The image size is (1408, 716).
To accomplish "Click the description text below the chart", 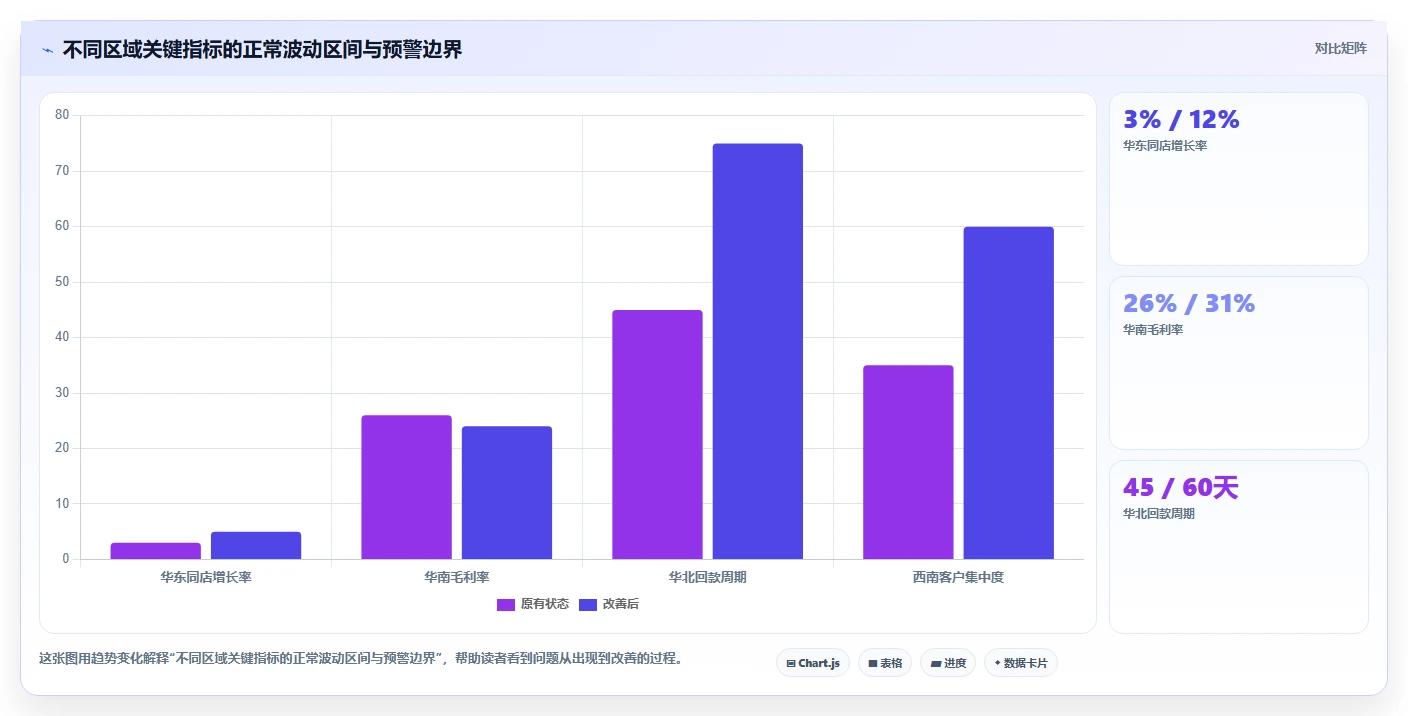I will (x=360, y=659).
